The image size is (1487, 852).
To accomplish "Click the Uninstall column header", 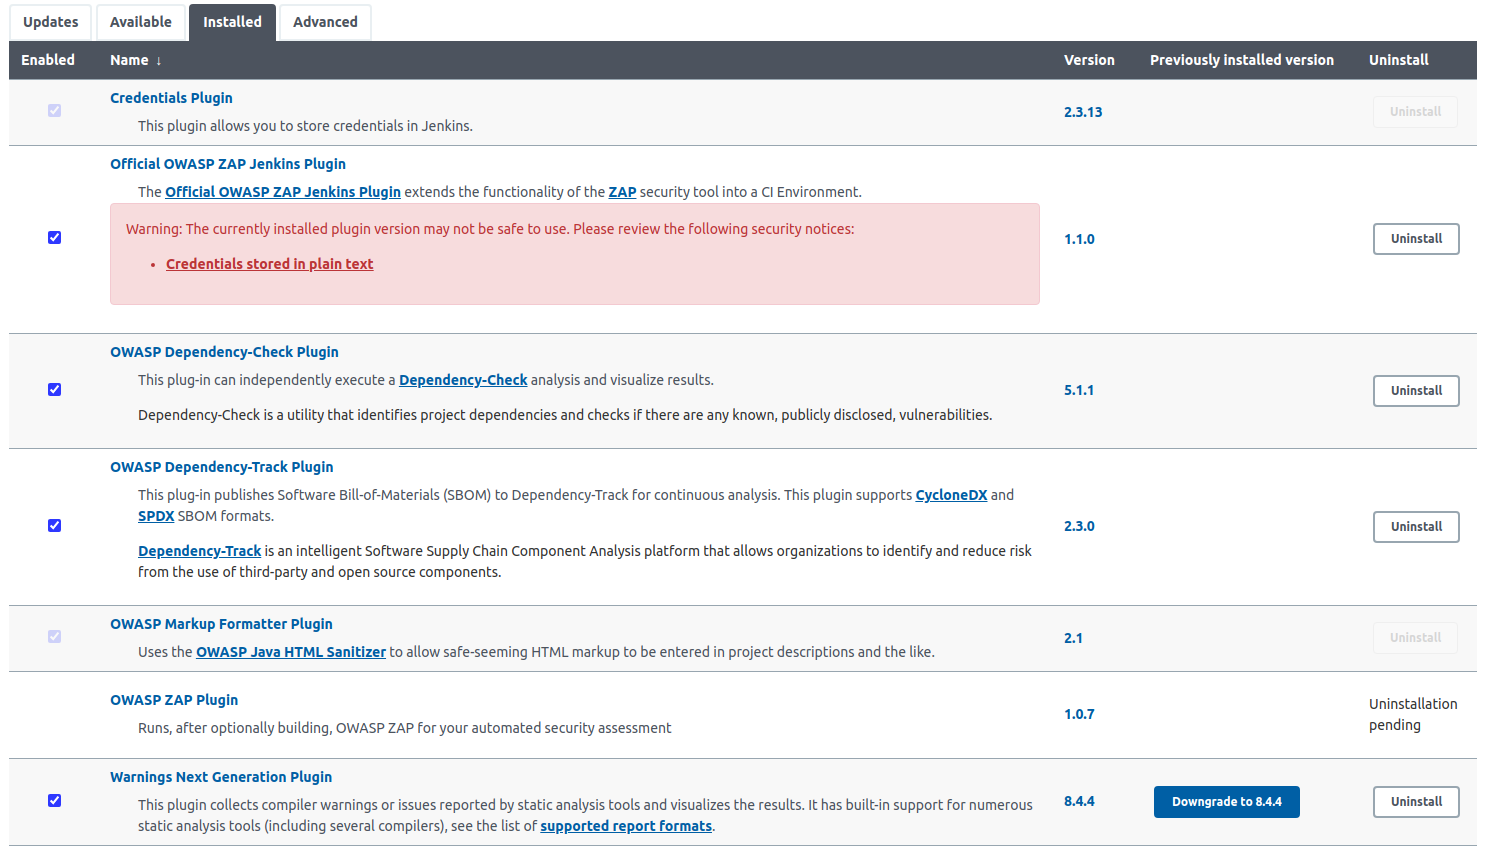I will pos(1398,60).
